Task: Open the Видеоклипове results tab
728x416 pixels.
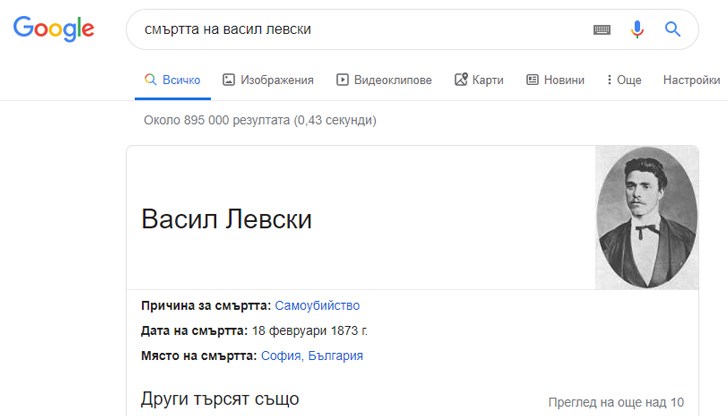Action: (384, 80)
